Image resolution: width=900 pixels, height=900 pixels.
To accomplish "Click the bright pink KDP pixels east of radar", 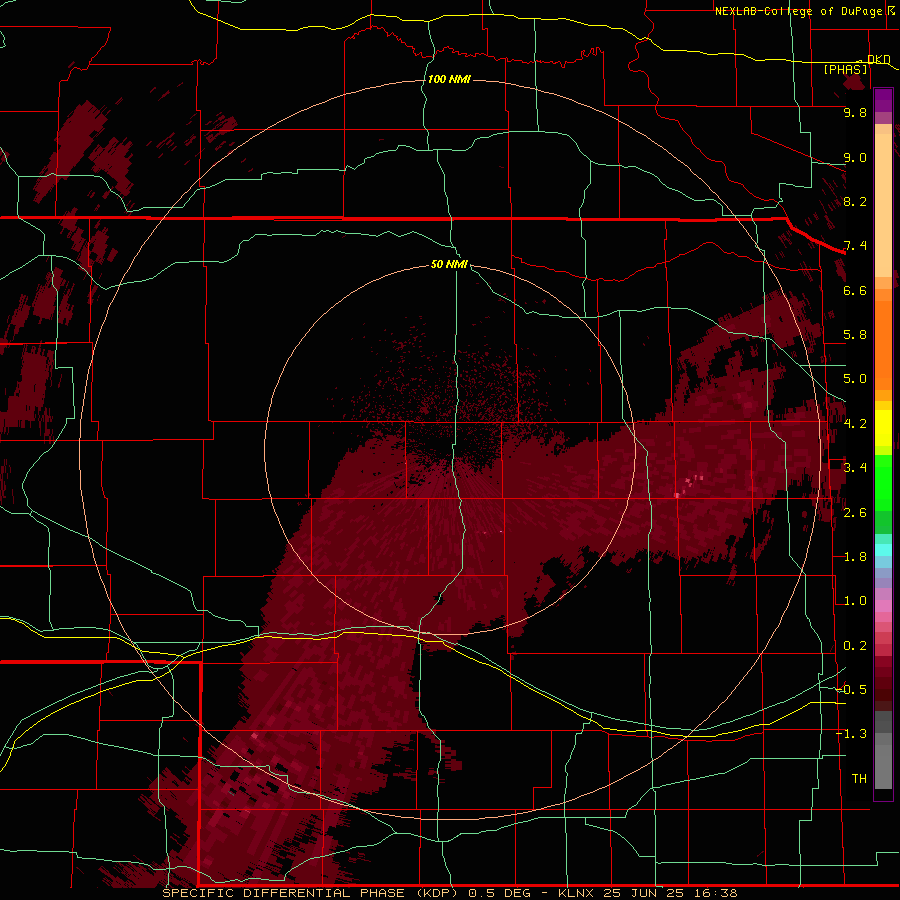I will pyautogui.click(x=689, y=485).
